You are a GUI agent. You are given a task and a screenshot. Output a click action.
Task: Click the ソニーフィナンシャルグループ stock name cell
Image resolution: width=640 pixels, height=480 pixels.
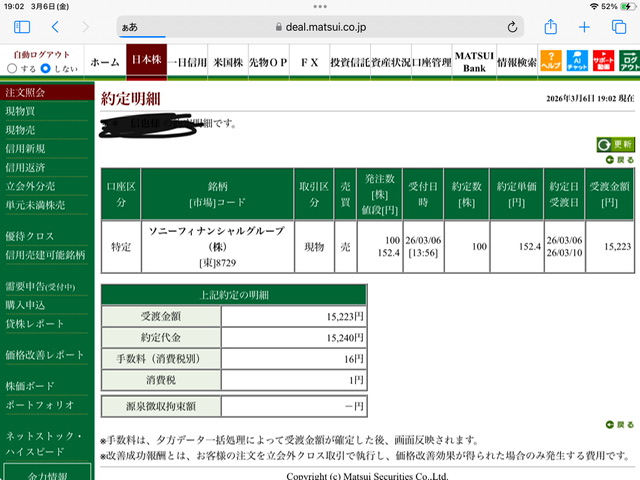[218, 247]
